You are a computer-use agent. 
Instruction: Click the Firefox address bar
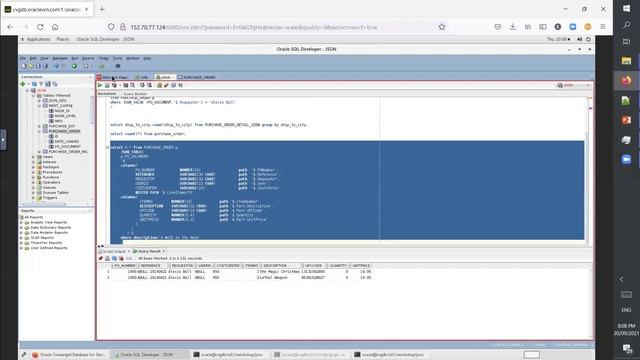pos(273,27)
